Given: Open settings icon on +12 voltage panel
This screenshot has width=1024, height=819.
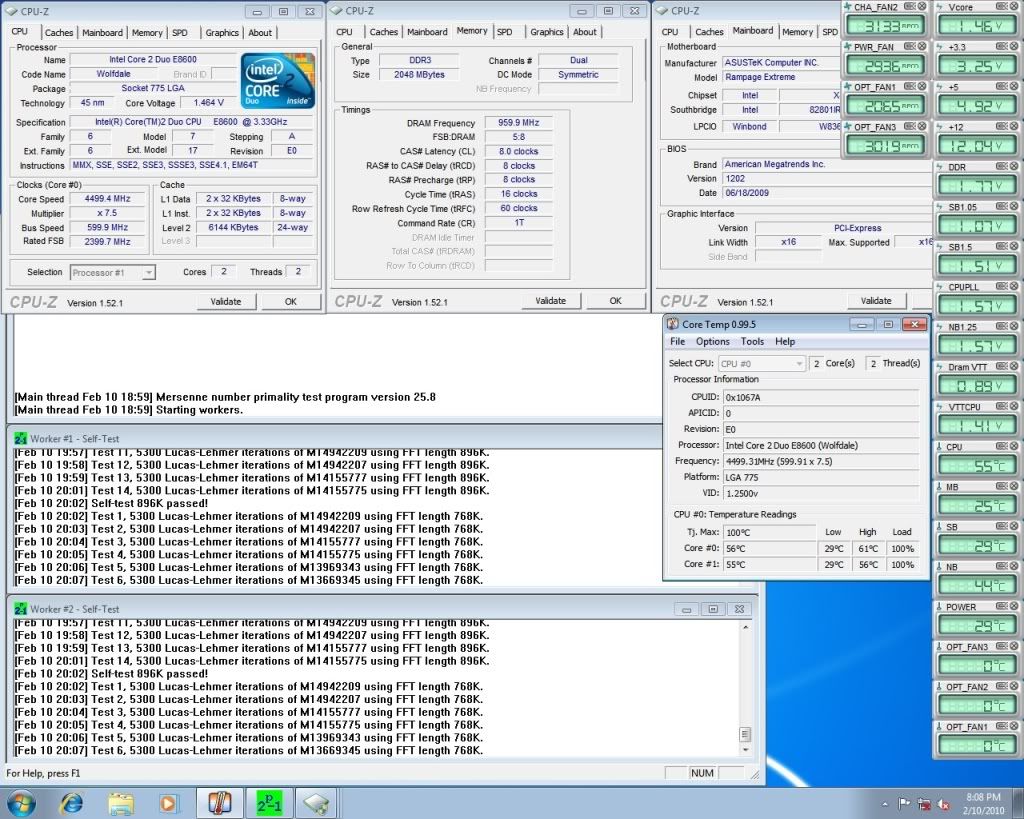Looking at the screenshot, I should click(x=1001, y=126).
